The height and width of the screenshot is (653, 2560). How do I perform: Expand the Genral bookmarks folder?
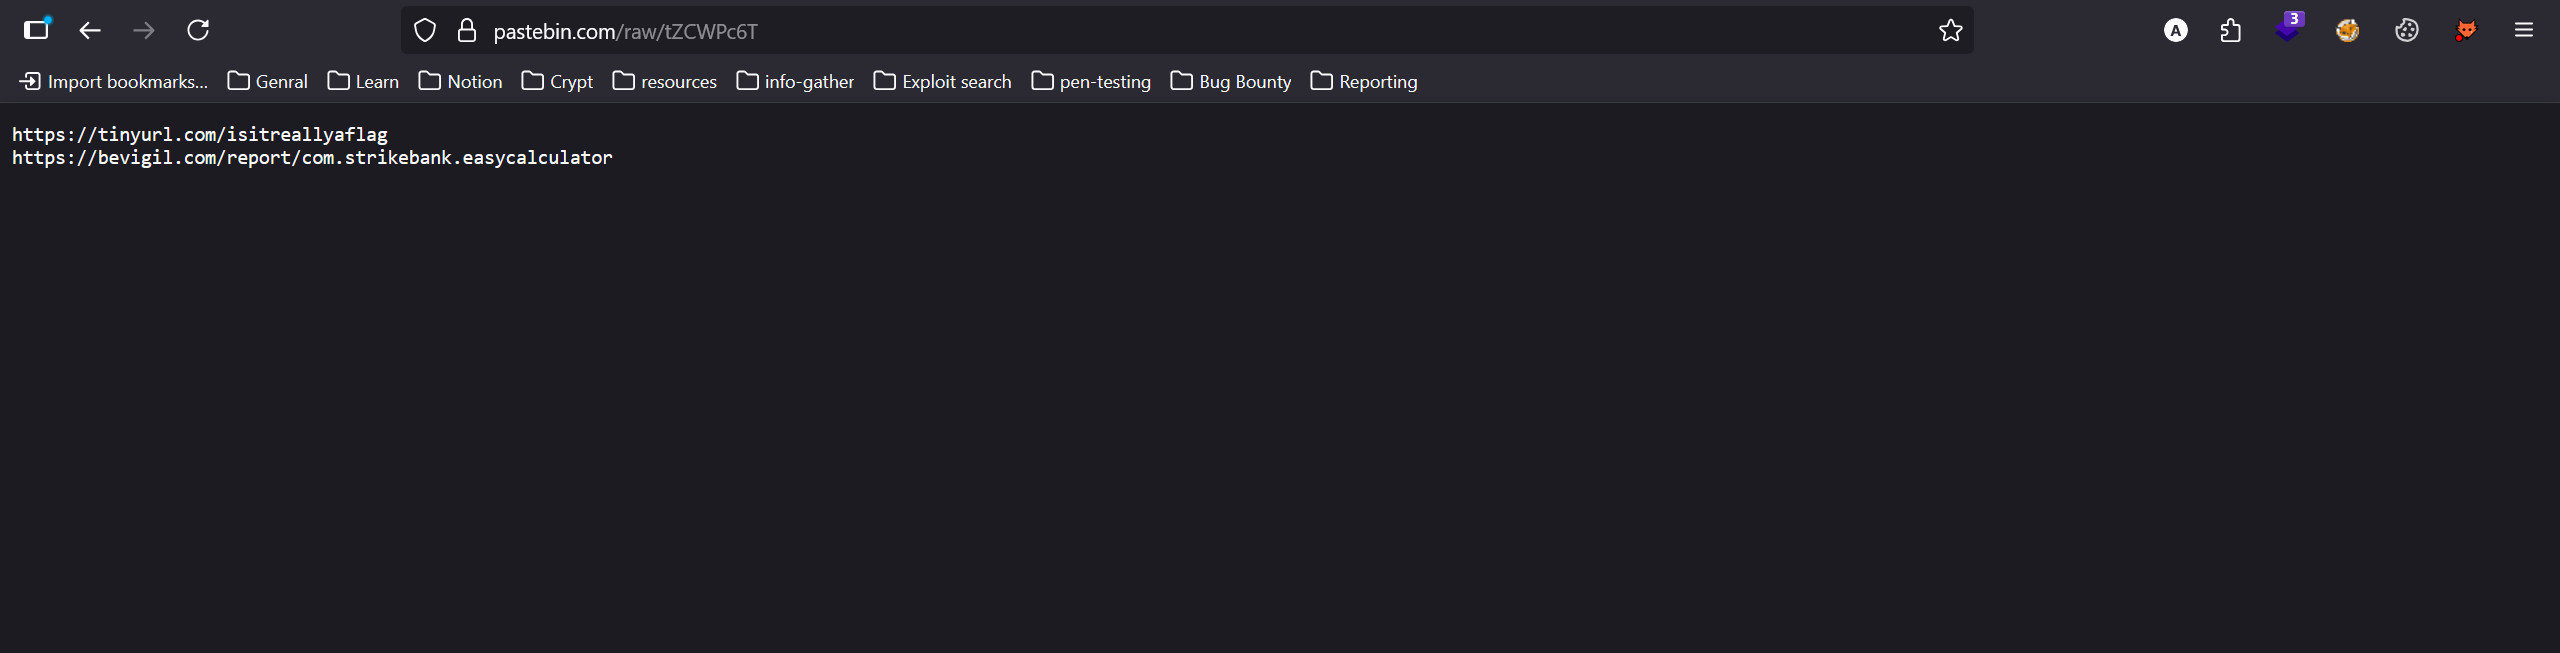point(268,82)
